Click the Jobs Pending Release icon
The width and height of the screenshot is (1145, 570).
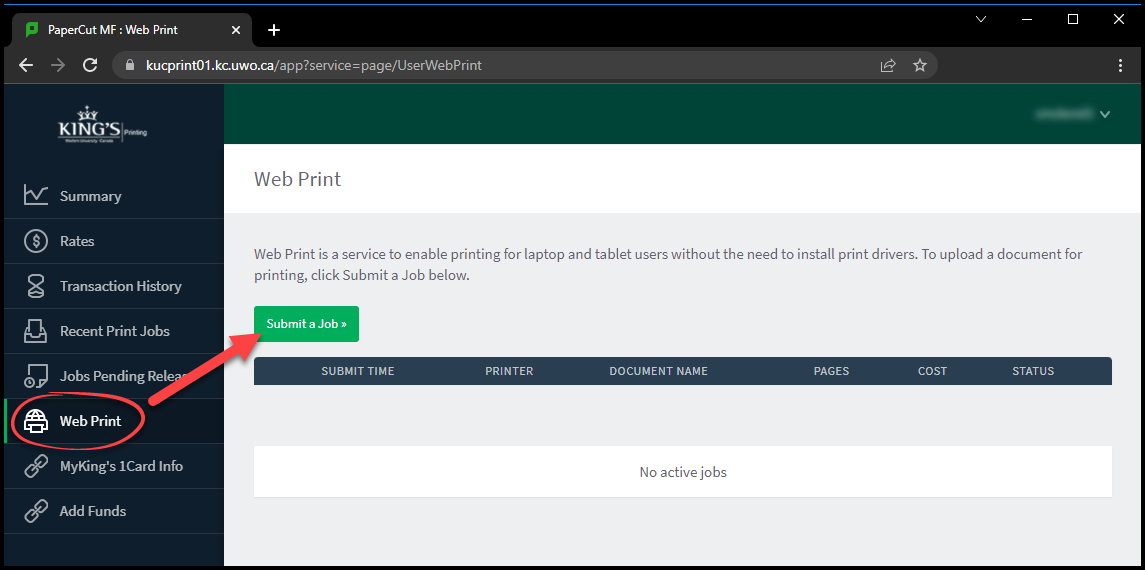[x=36, y=376]
